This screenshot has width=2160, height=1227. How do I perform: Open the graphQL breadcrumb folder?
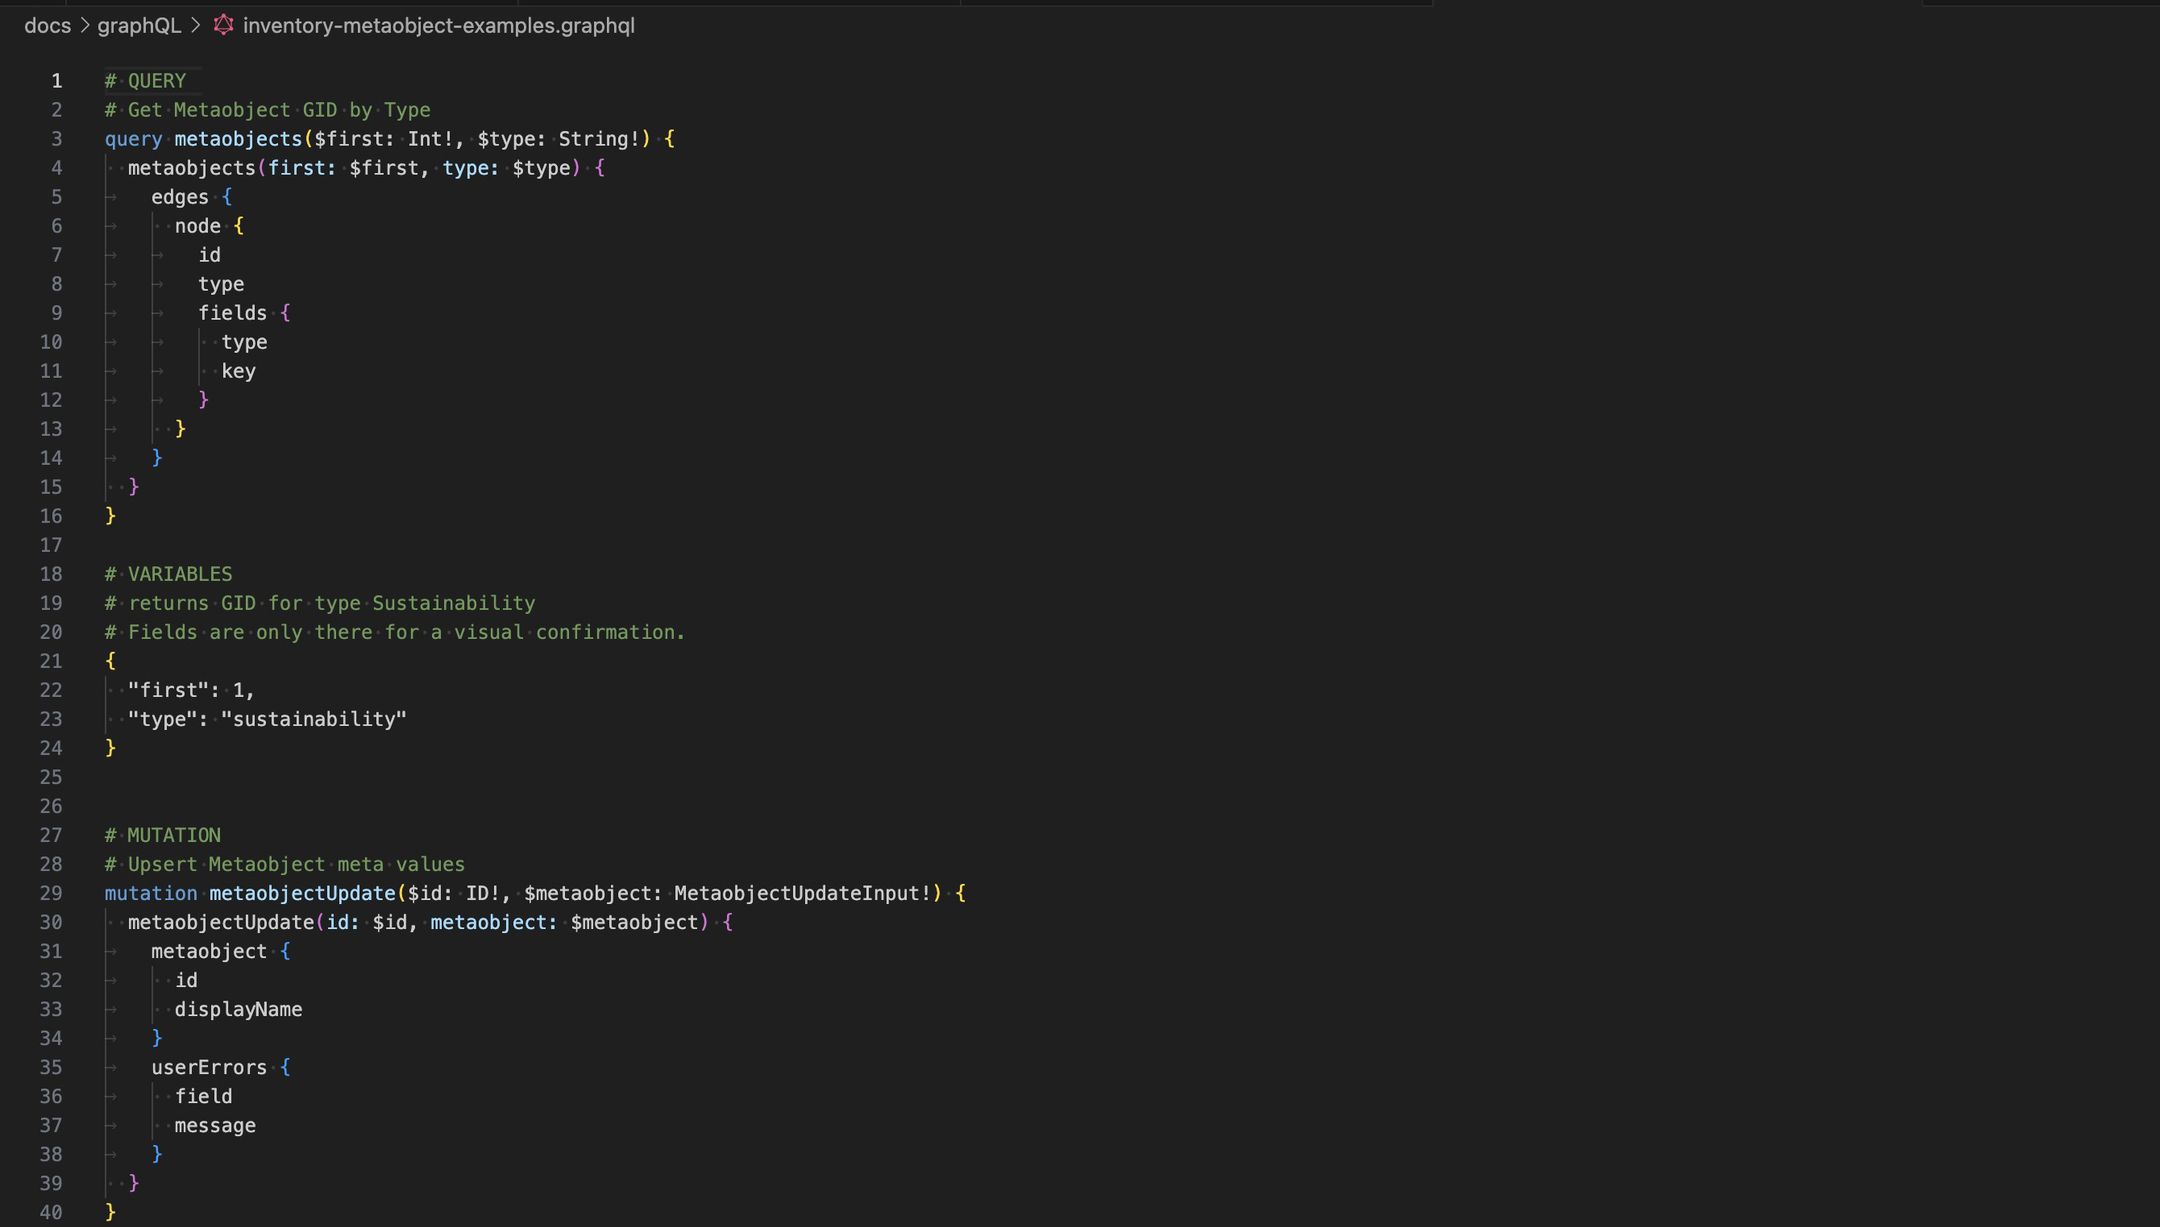point(139,26)
